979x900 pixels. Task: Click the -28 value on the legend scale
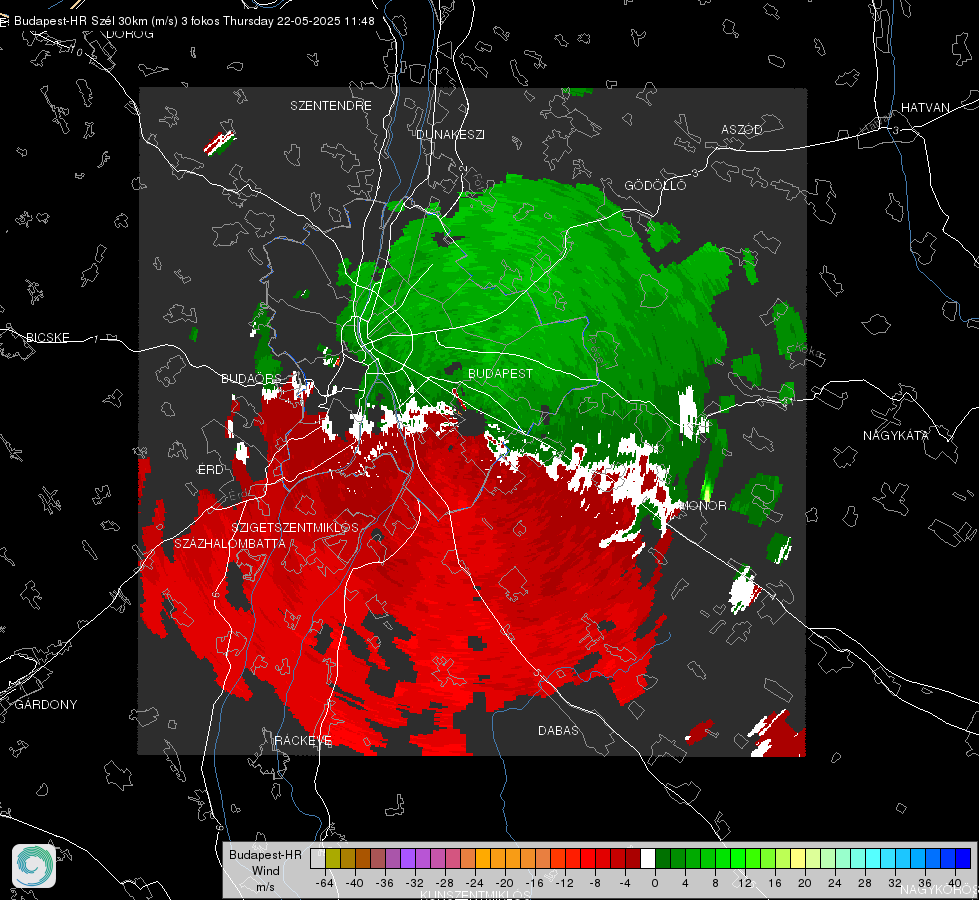point(445,883)
